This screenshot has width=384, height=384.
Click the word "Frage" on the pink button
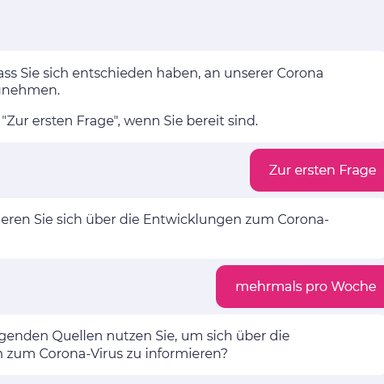[x=358, y=170]
